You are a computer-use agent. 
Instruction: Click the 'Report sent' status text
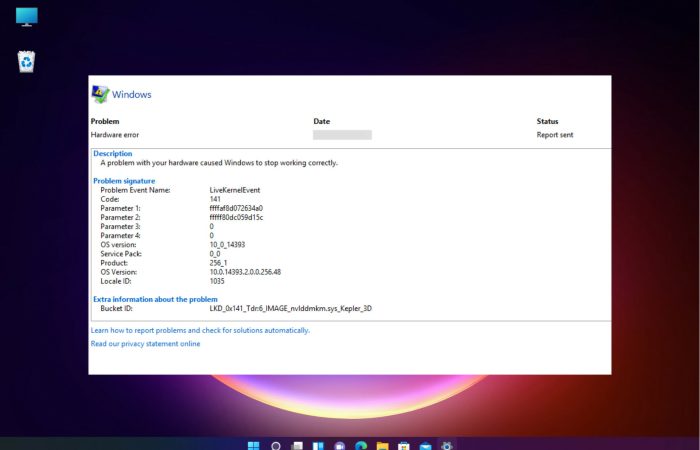[555, 135]
